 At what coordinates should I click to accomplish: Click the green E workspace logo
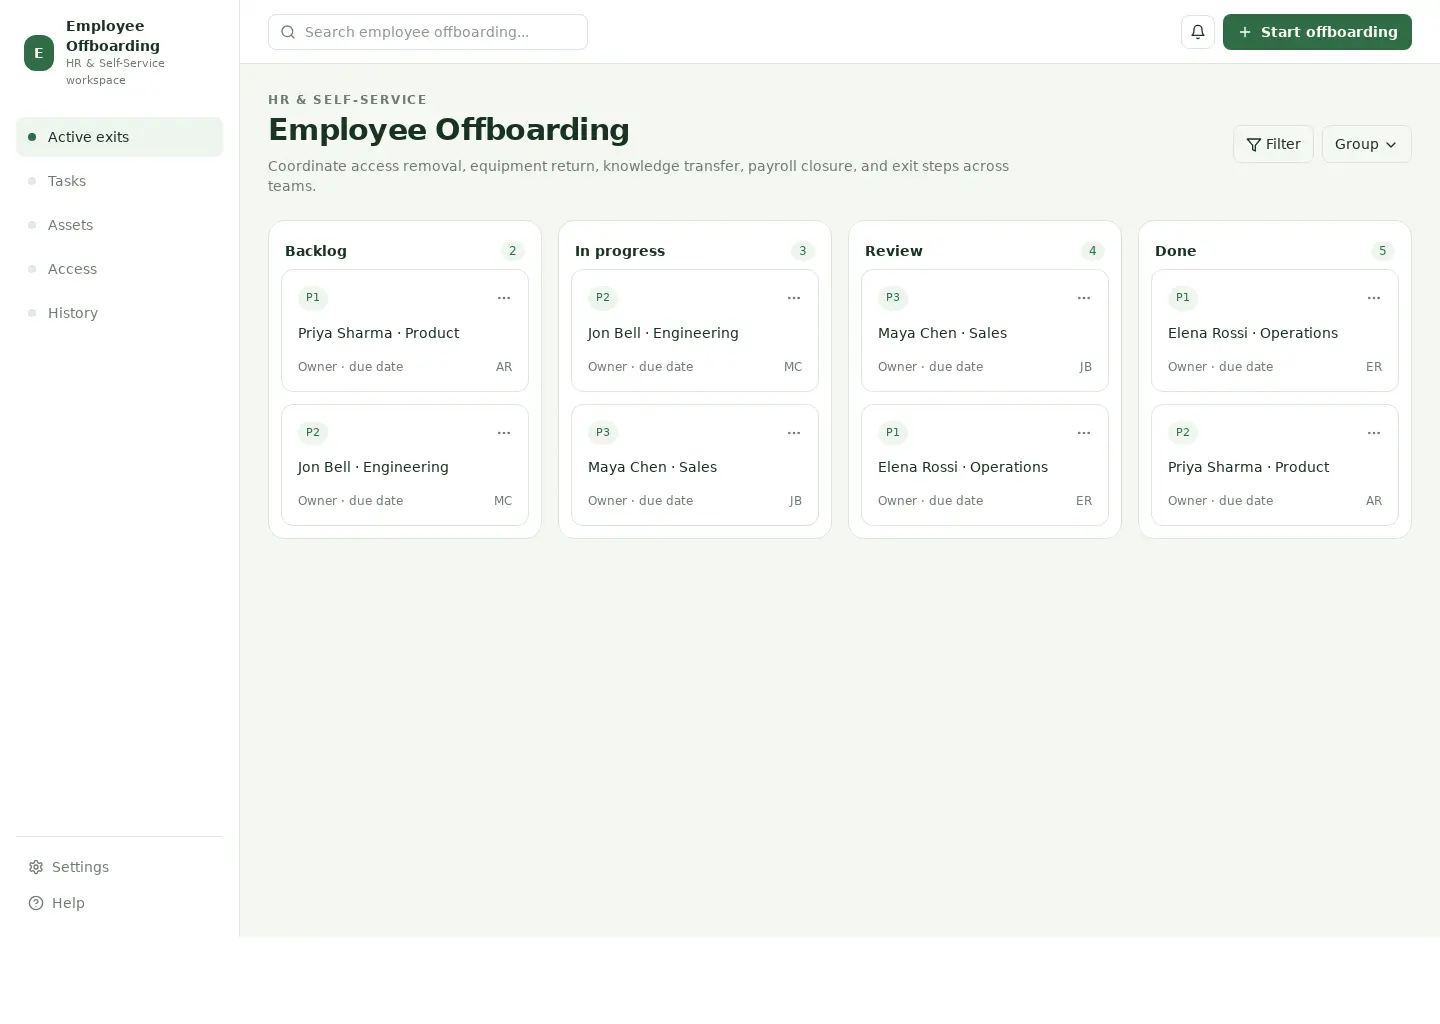click(x=39, y=53)
